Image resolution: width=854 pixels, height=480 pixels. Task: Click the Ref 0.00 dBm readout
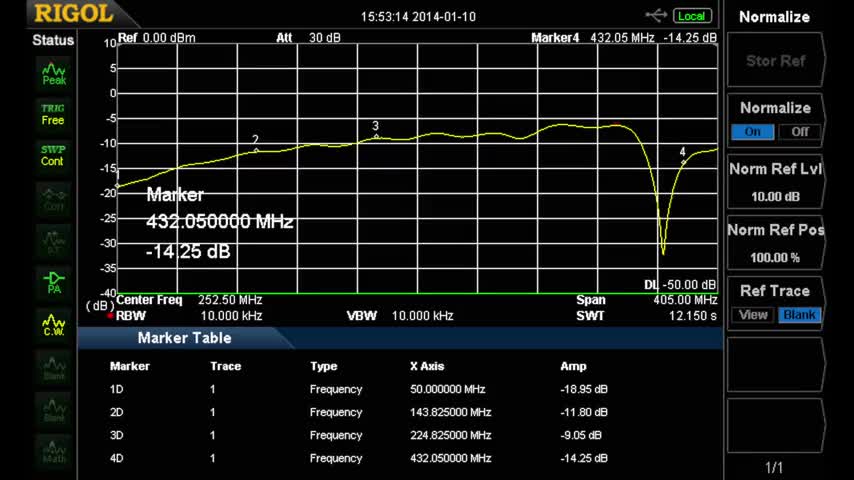click(x=157, y=38)
